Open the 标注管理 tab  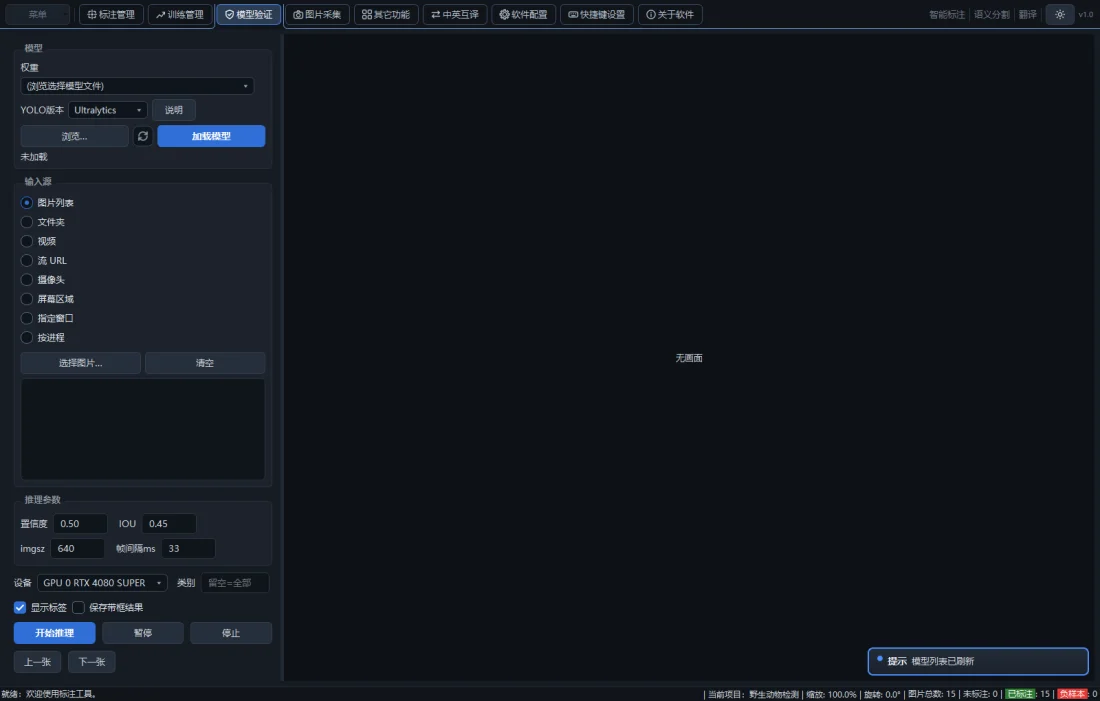[111, 15]
